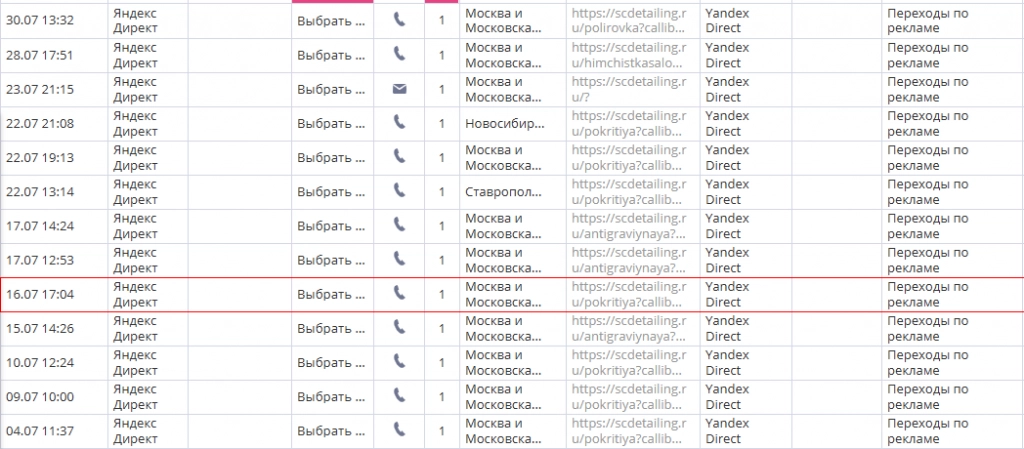The image size is (1024, 449).
Task: Open the pokritiya link in the 22.07 21:08 row
Action: click(x=630, y=123)
